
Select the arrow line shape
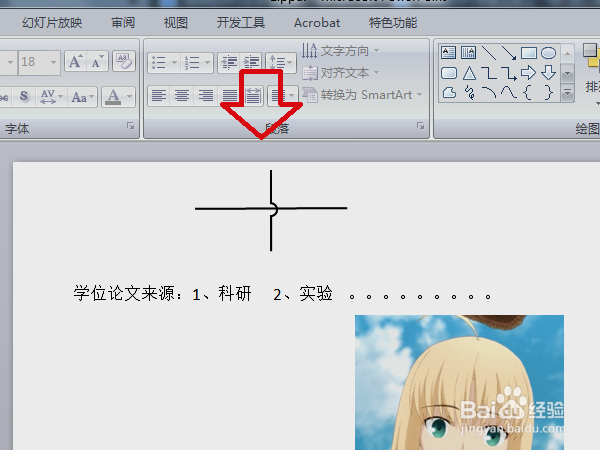click(509, 53)
